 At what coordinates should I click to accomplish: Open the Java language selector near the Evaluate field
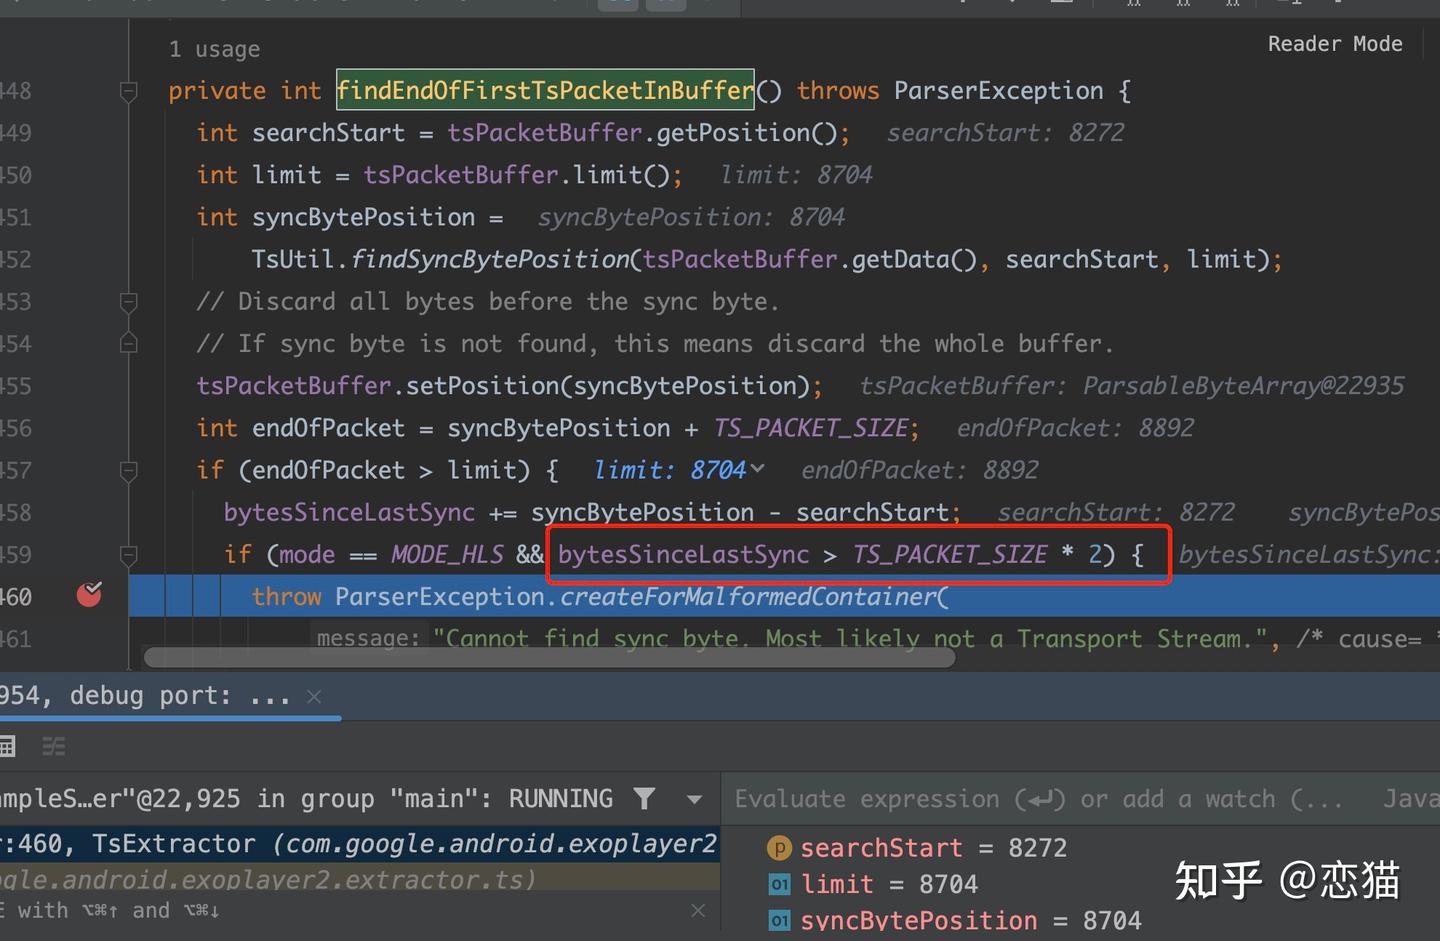coord(1412,798)
